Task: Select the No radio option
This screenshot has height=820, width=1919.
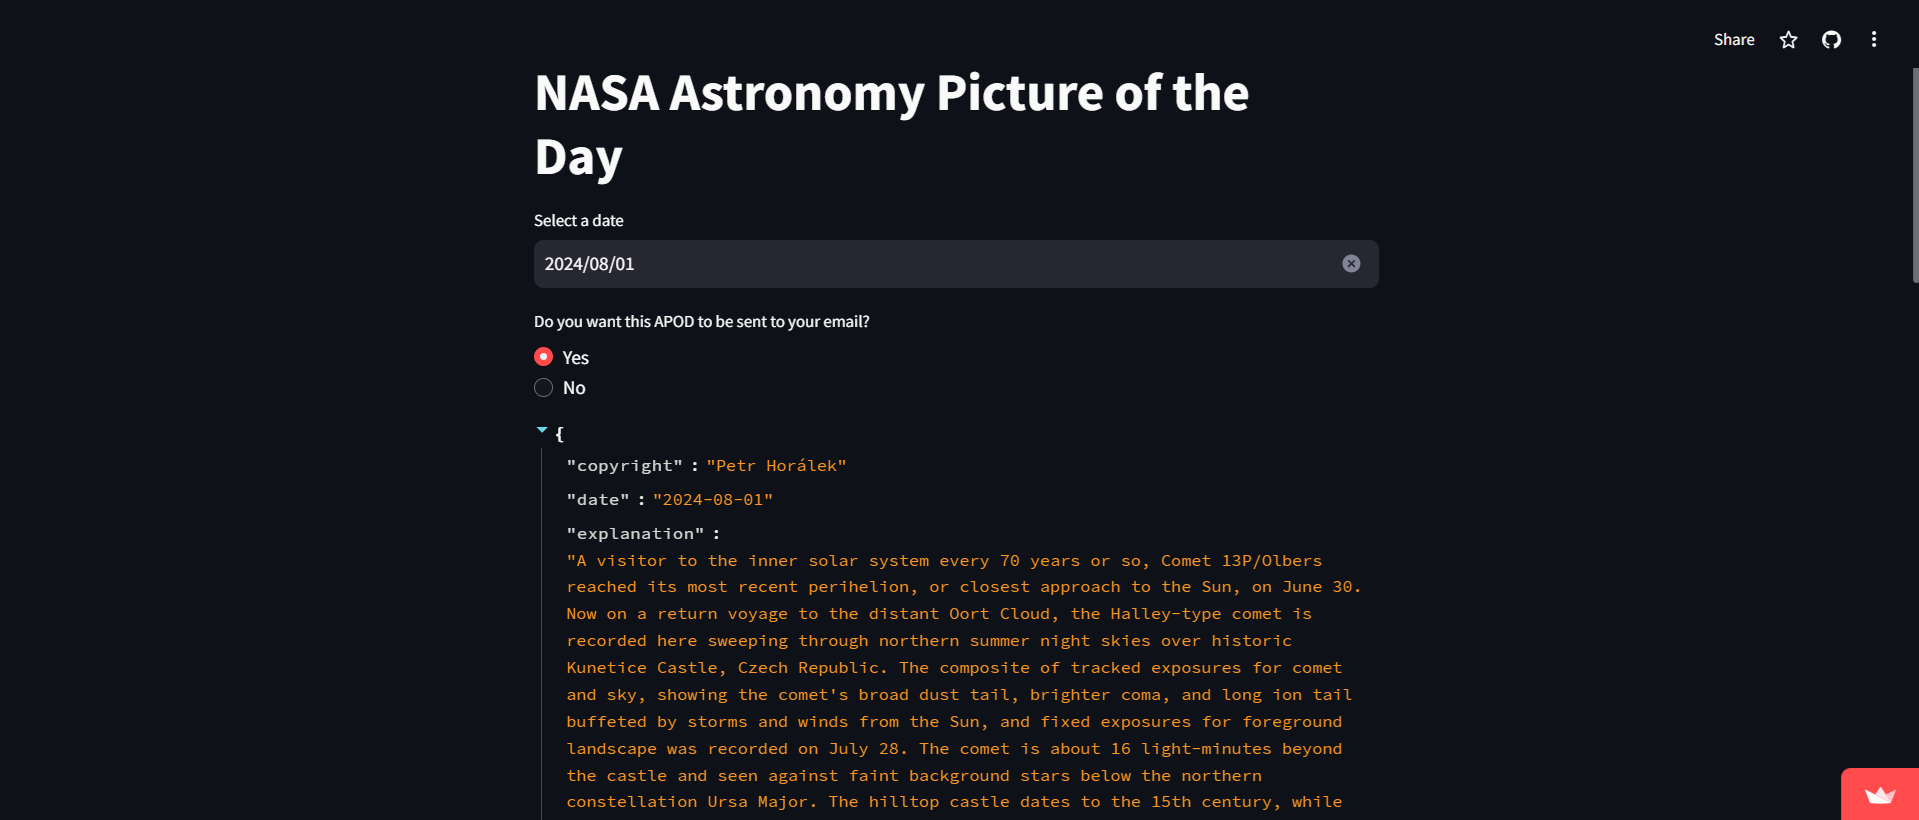Action: pyautogui.click(x=544, y=388)
